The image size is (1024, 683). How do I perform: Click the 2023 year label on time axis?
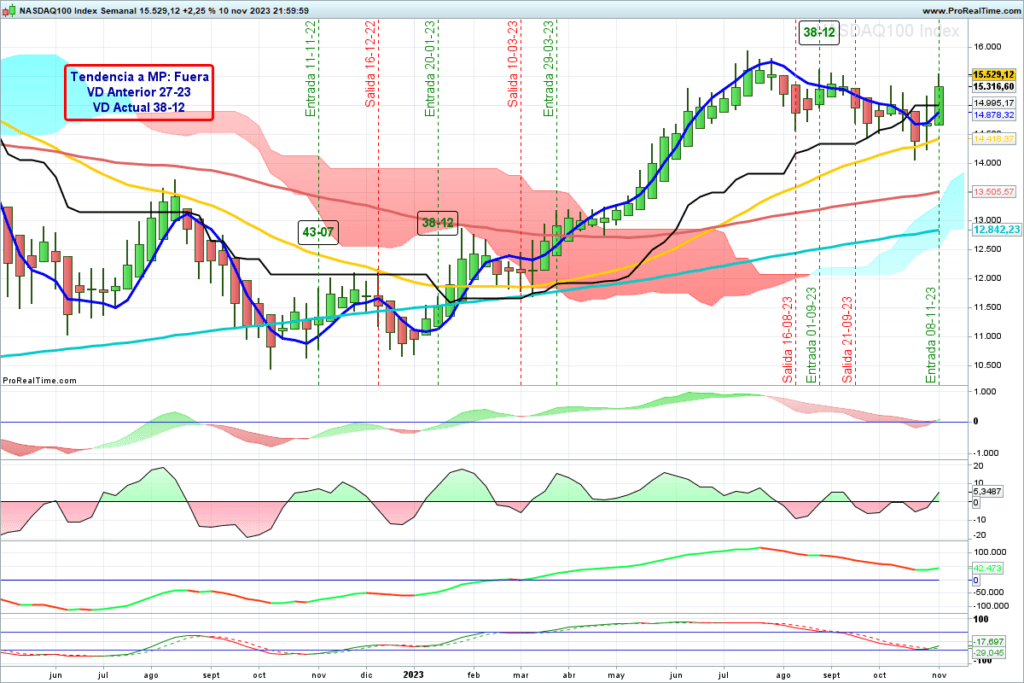(x=413, y=675)
